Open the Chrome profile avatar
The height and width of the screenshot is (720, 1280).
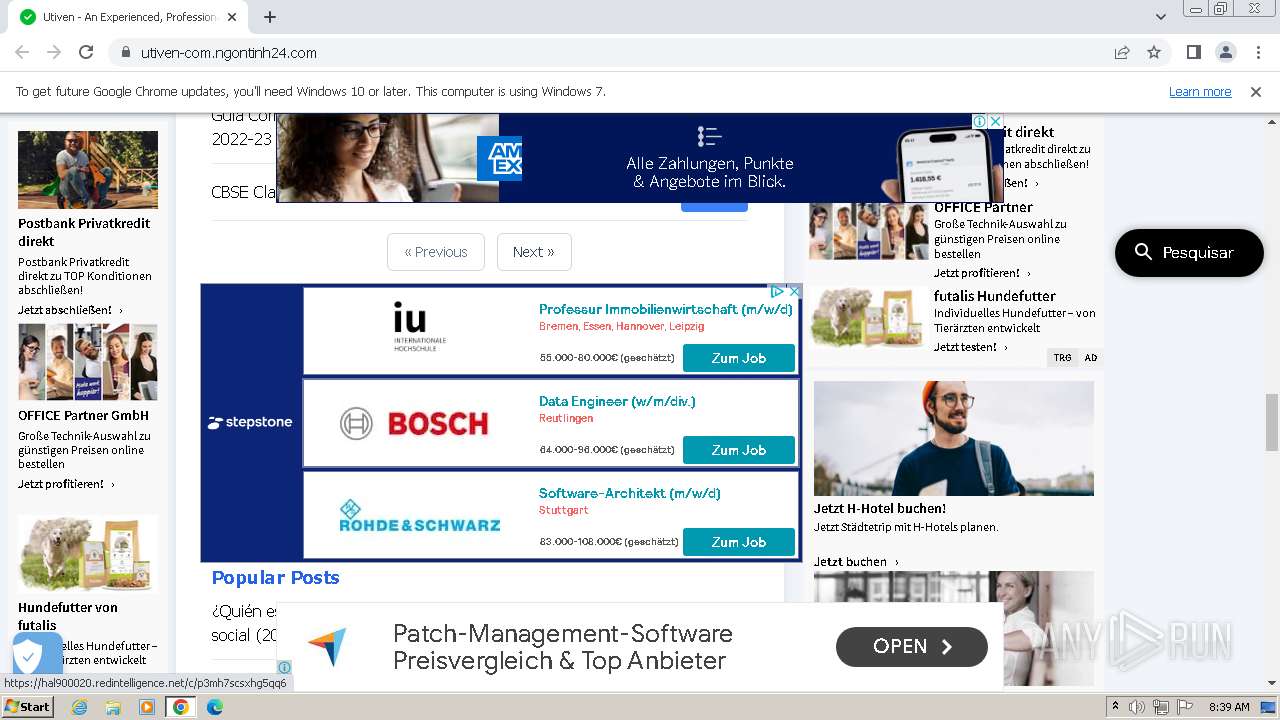tap(1226, 52)
